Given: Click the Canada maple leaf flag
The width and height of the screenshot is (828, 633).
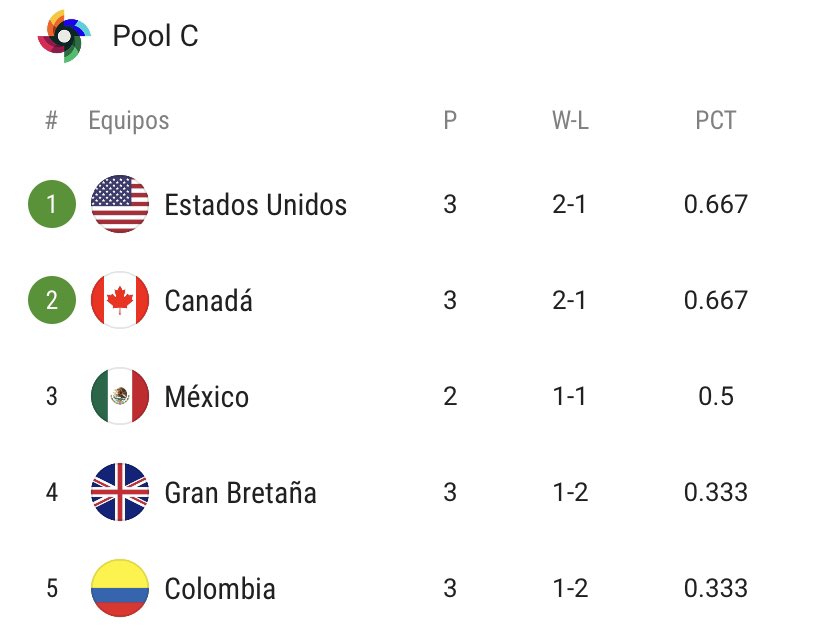Looking at the screenshot, I should point(120,300).
